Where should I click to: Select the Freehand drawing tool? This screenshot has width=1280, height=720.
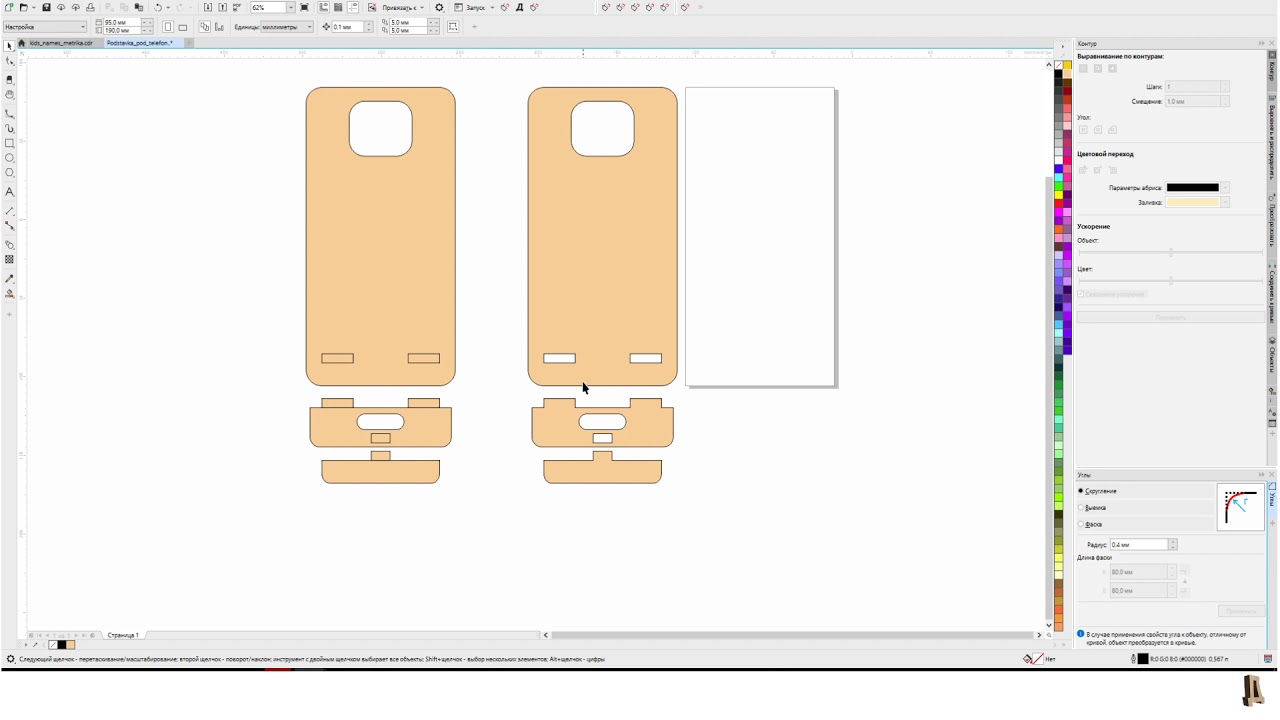click(x=10, y=113)
